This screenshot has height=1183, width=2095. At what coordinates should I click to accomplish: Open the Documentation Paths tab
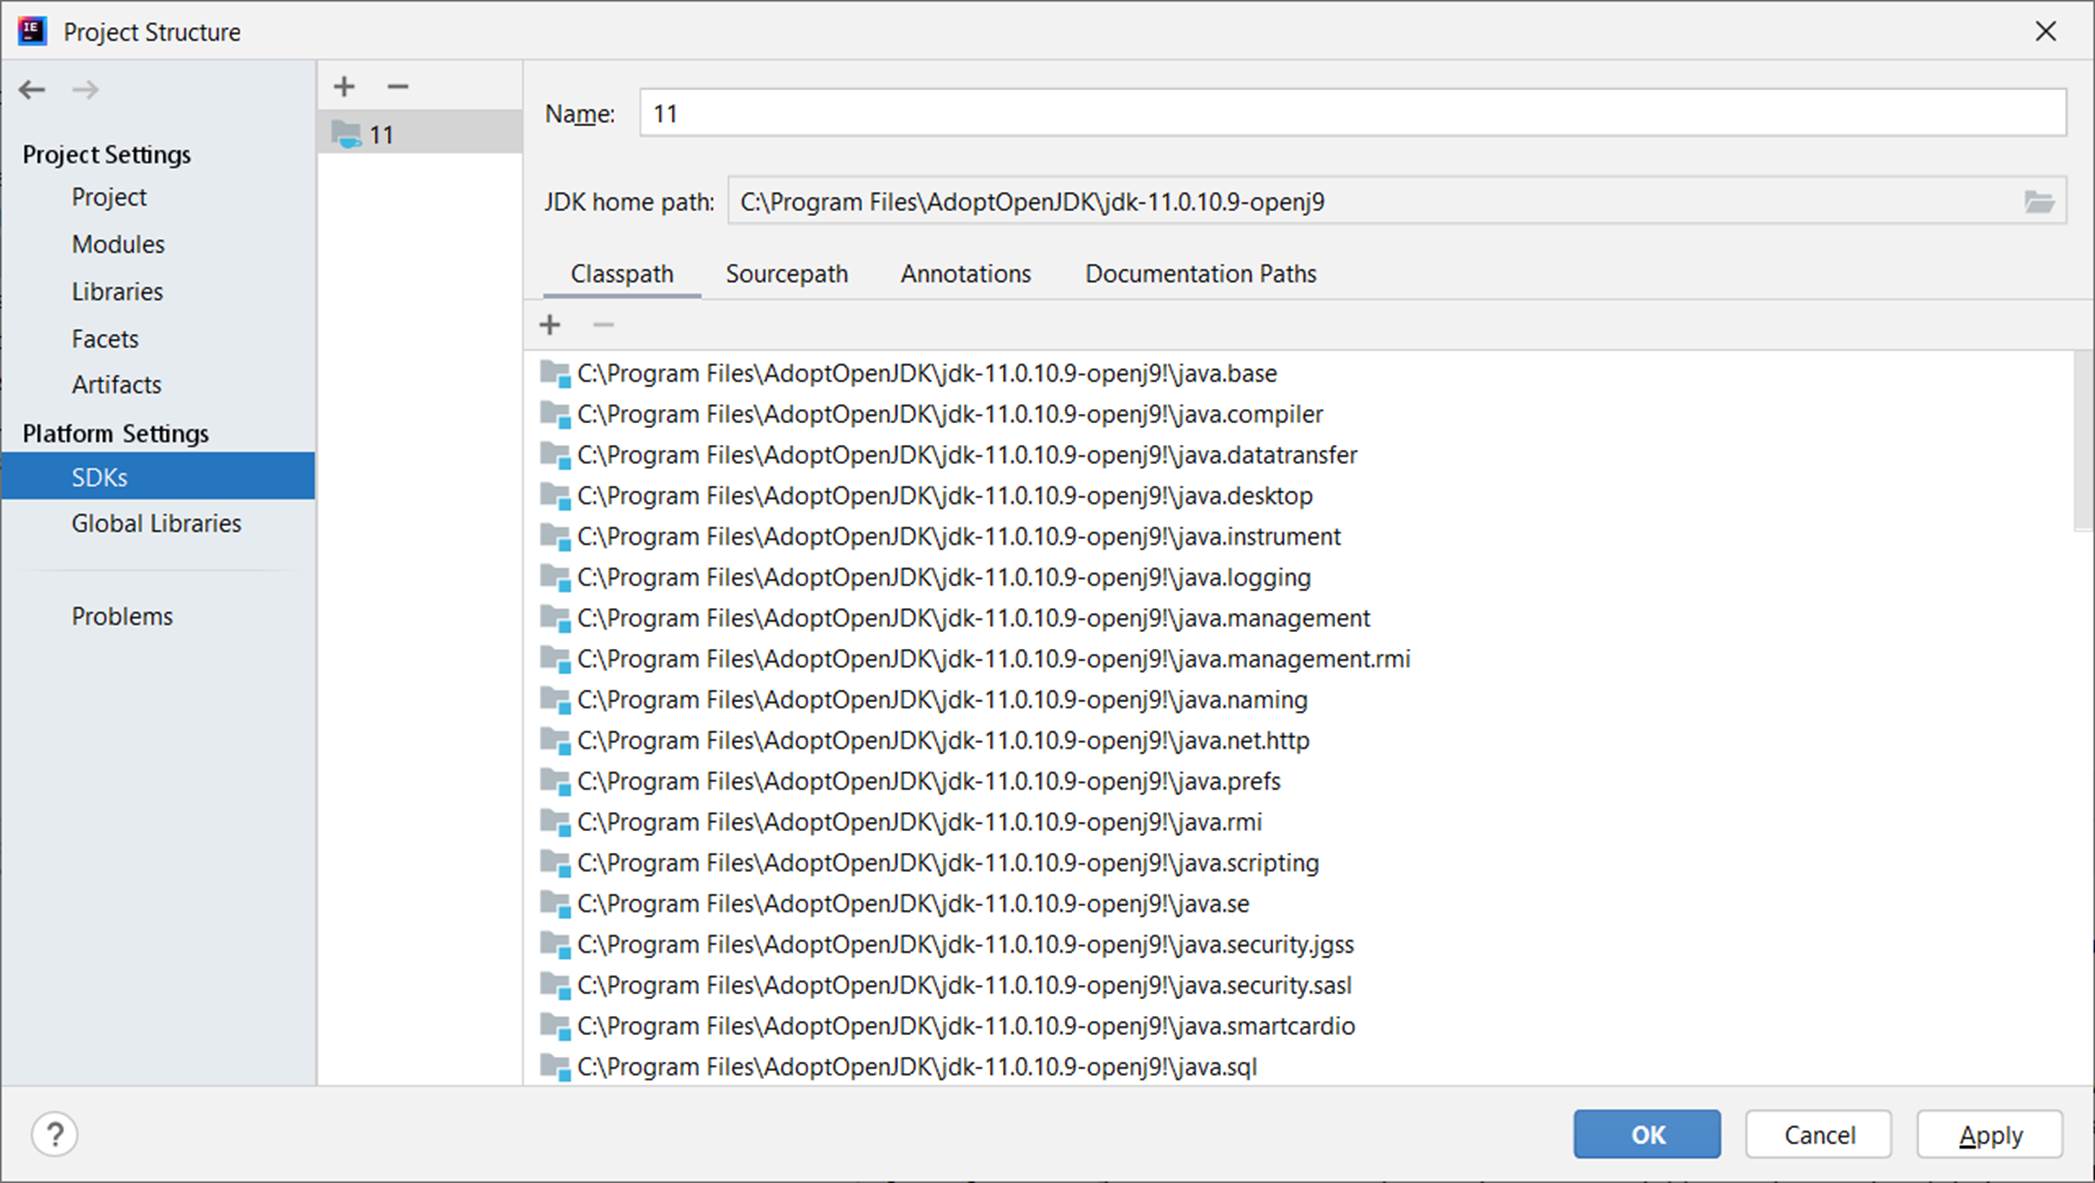(1200, 273)
